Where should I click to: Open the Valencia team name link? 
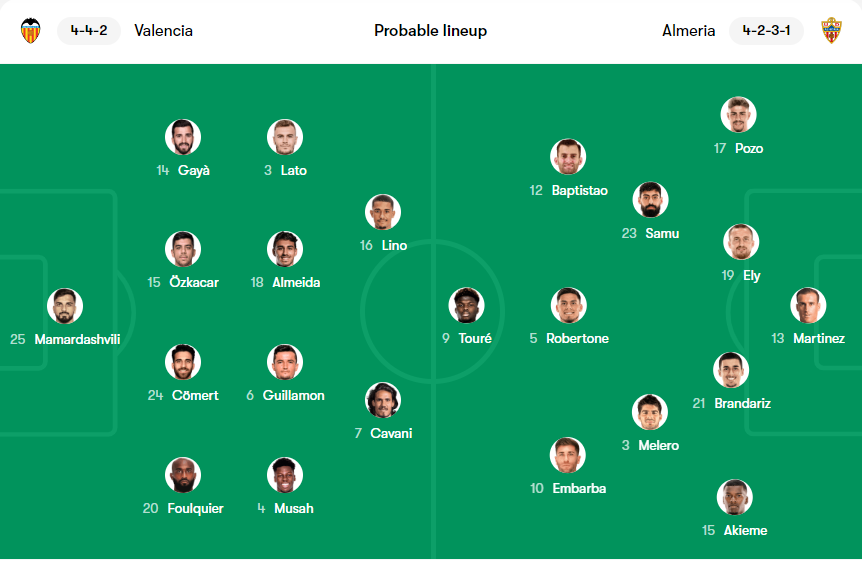163,31
